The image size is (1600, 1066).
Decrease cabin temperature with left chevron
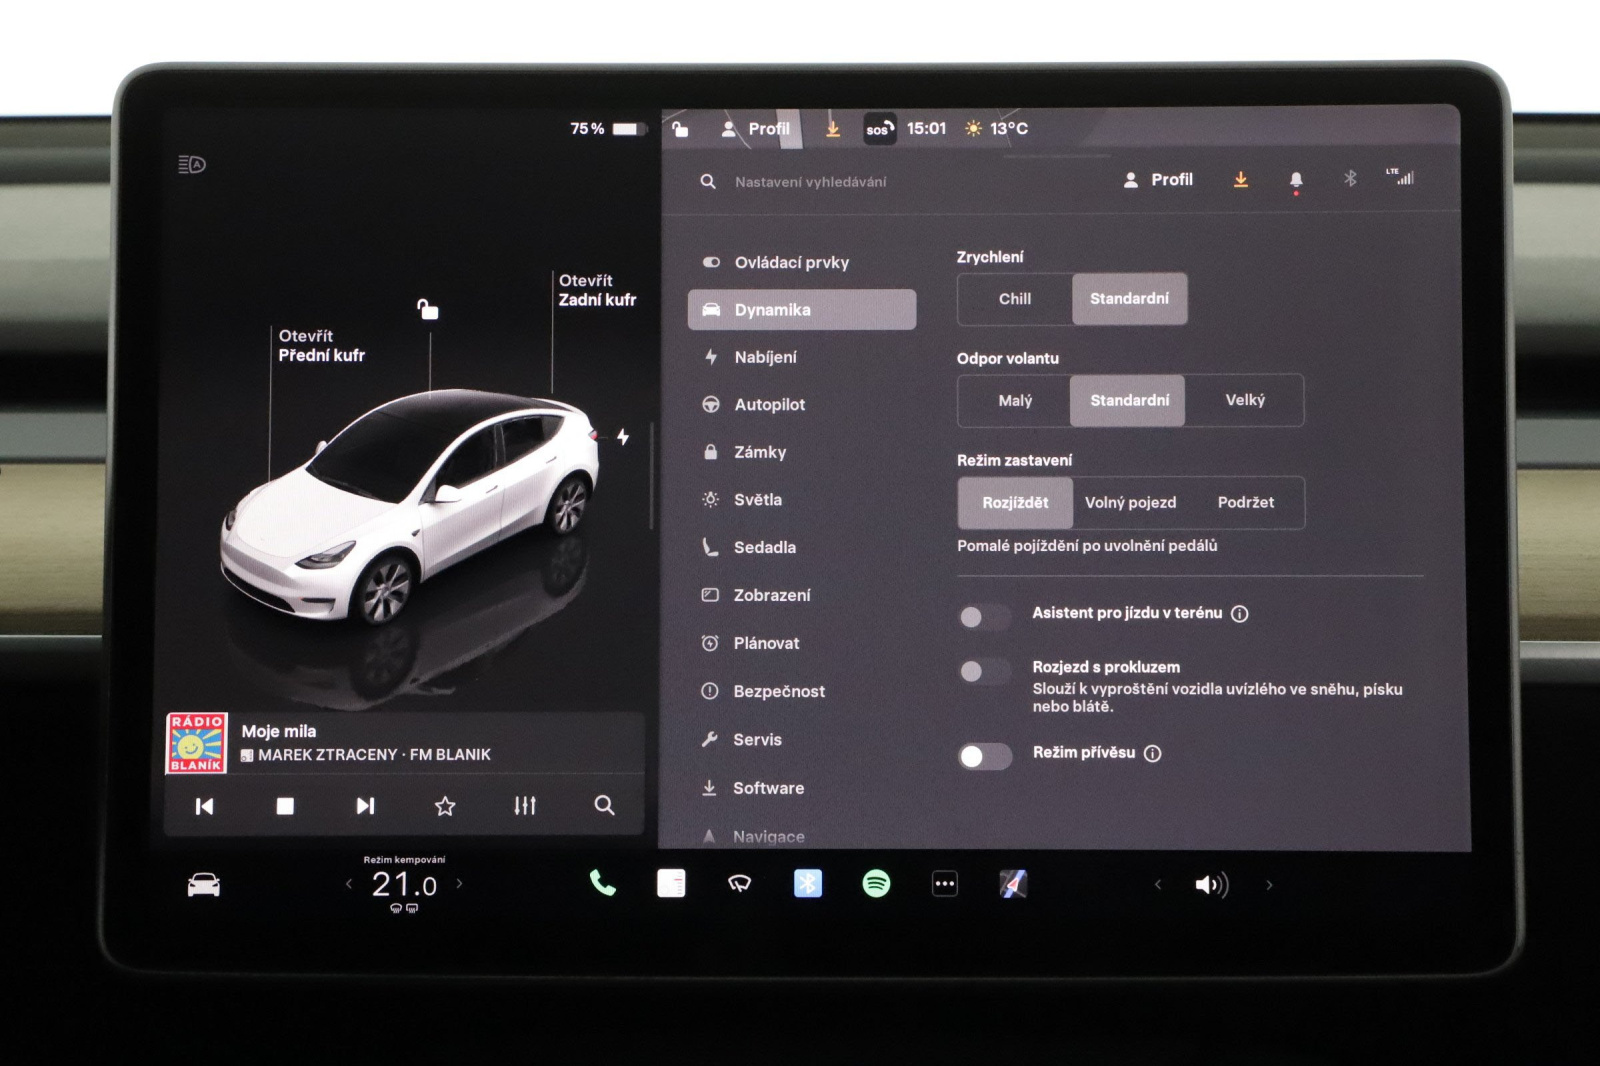coord(349,884)
